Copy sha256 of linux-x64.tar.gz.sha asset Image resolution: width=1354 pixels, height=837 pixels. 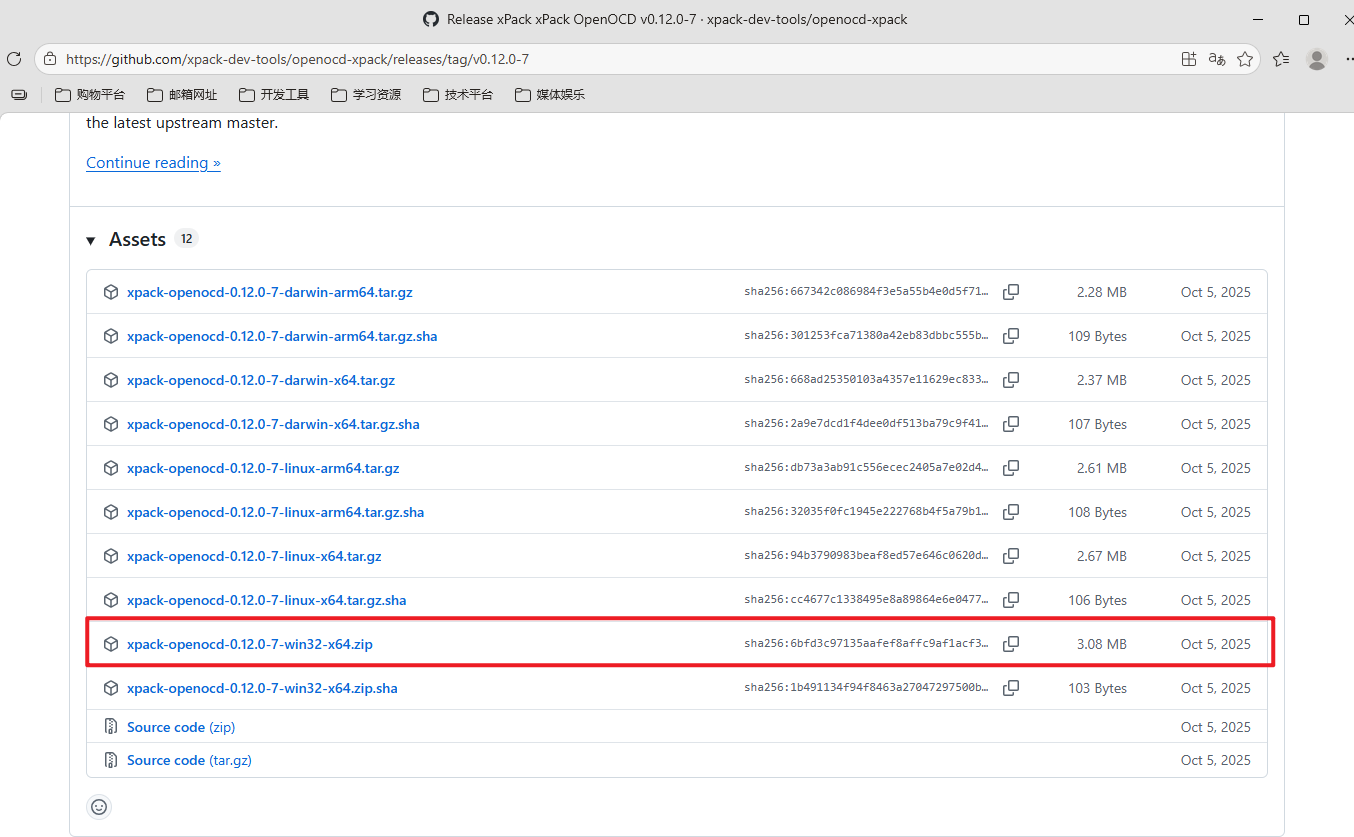point(1011,600)
